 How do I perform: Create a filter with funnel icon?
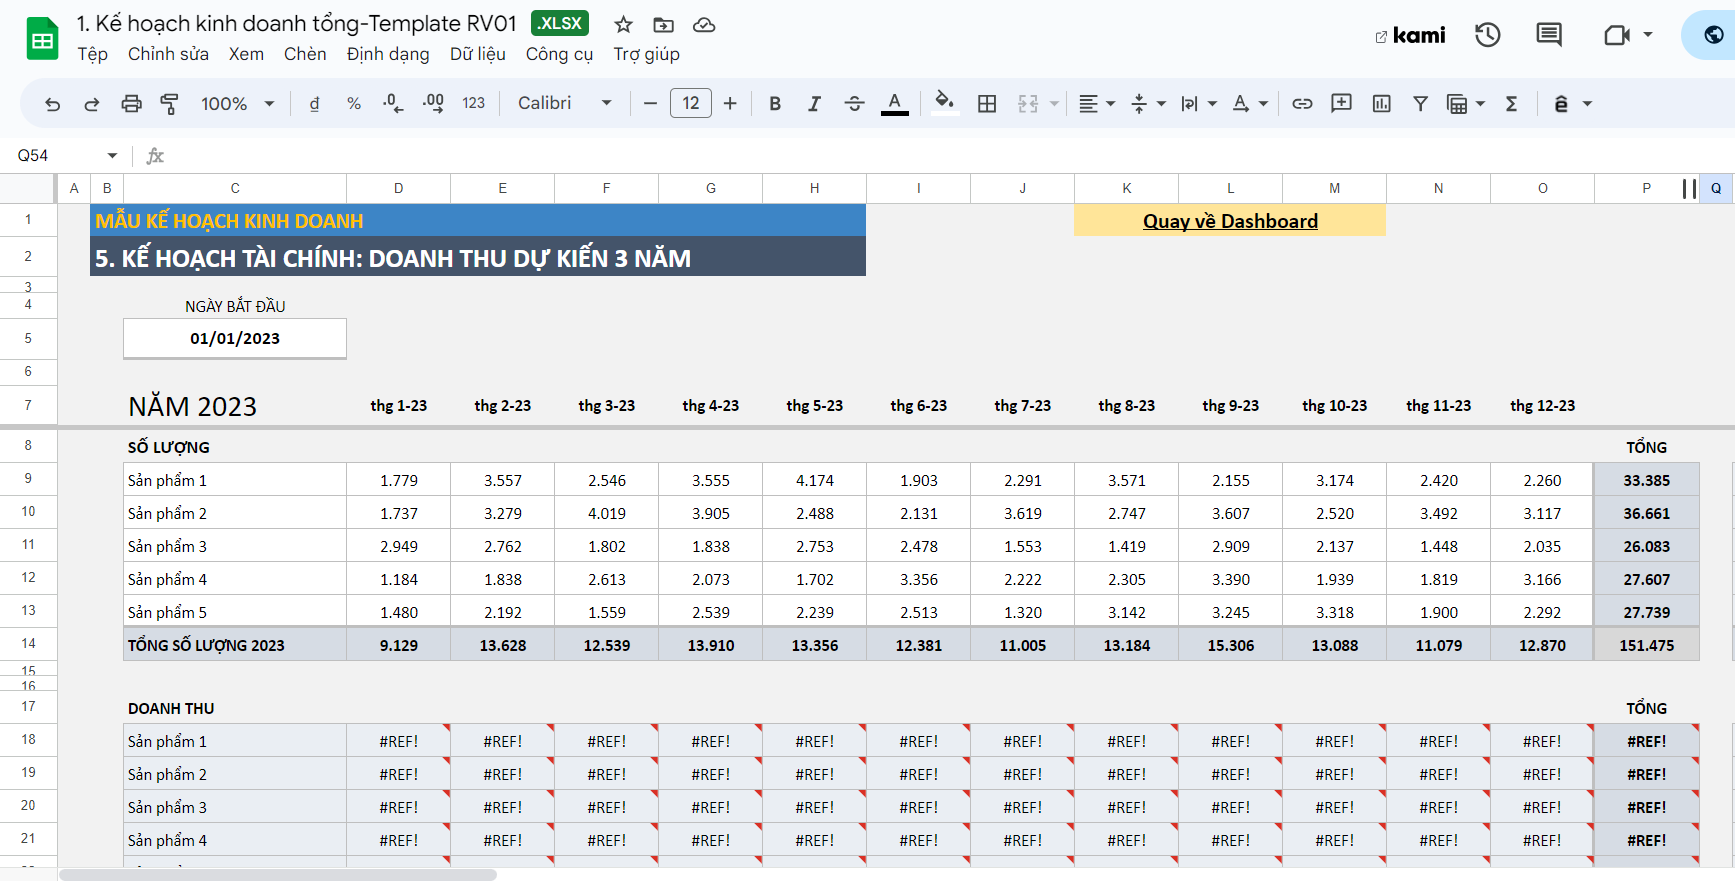click(1420, 104)
